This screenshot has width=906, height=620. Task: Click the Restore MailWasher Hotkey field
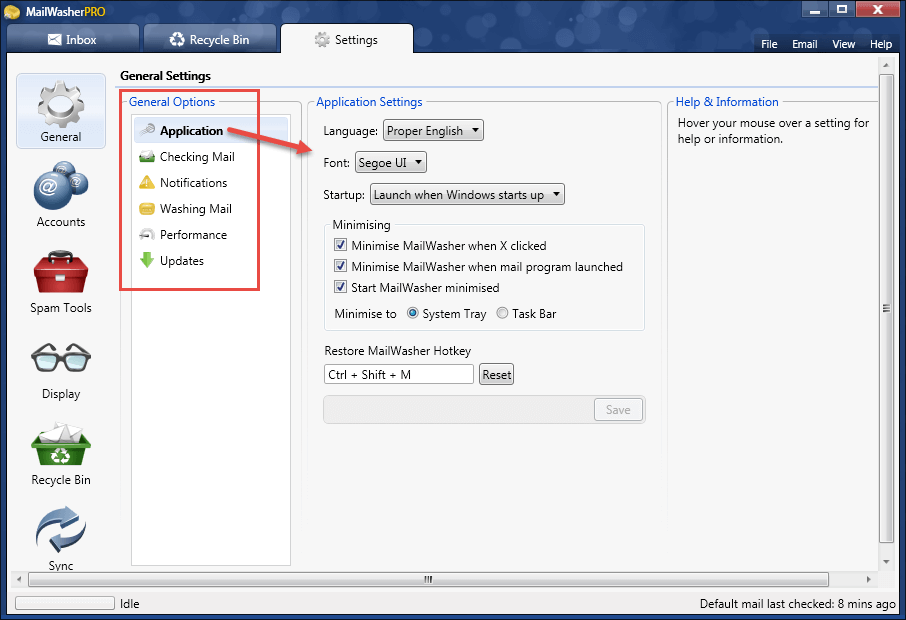point(399,374)
